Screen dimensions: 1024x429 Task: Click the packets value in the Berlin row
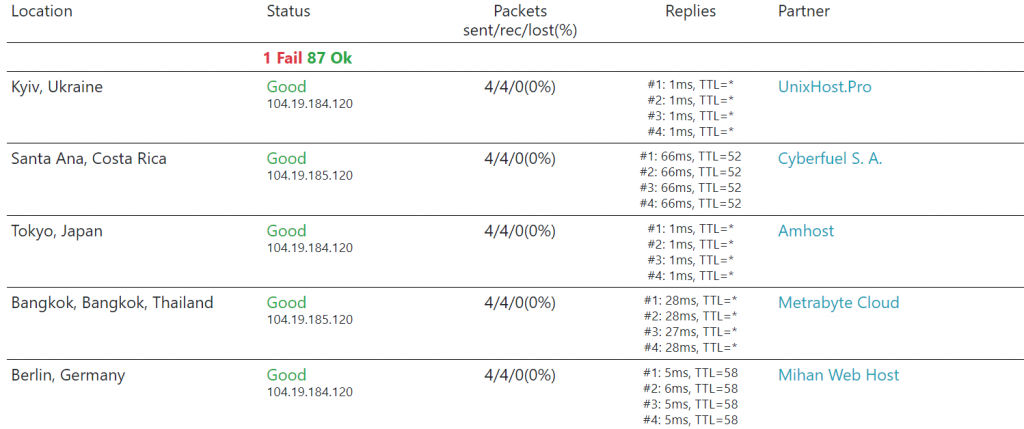point(519,375)
